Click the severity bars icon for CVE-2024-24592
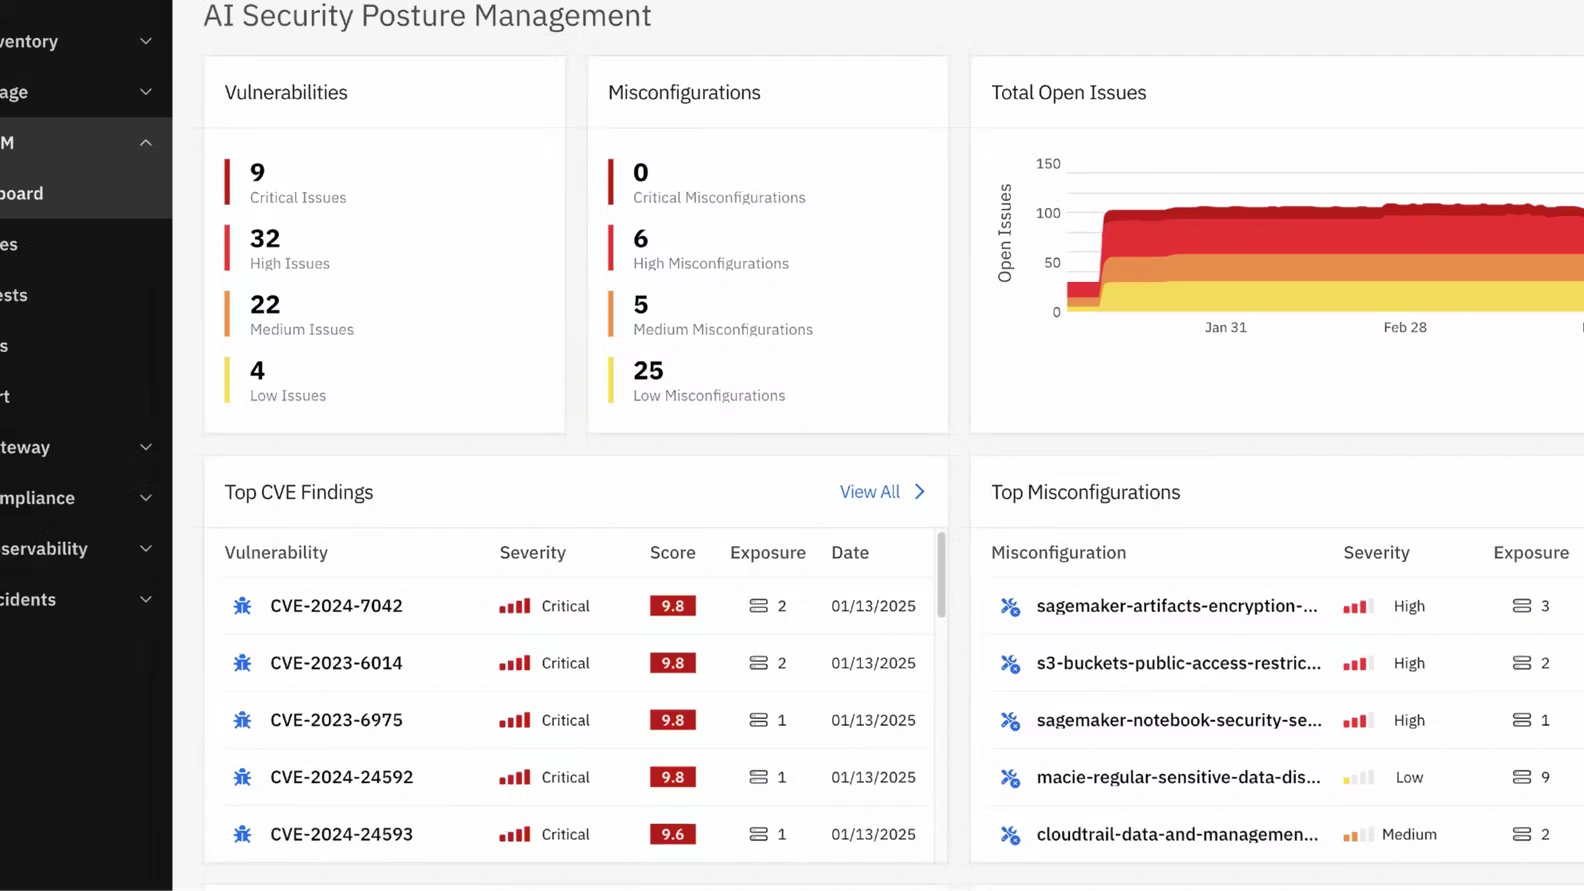The width and height of the screenshot is (1584, 891). click(514, 777)
